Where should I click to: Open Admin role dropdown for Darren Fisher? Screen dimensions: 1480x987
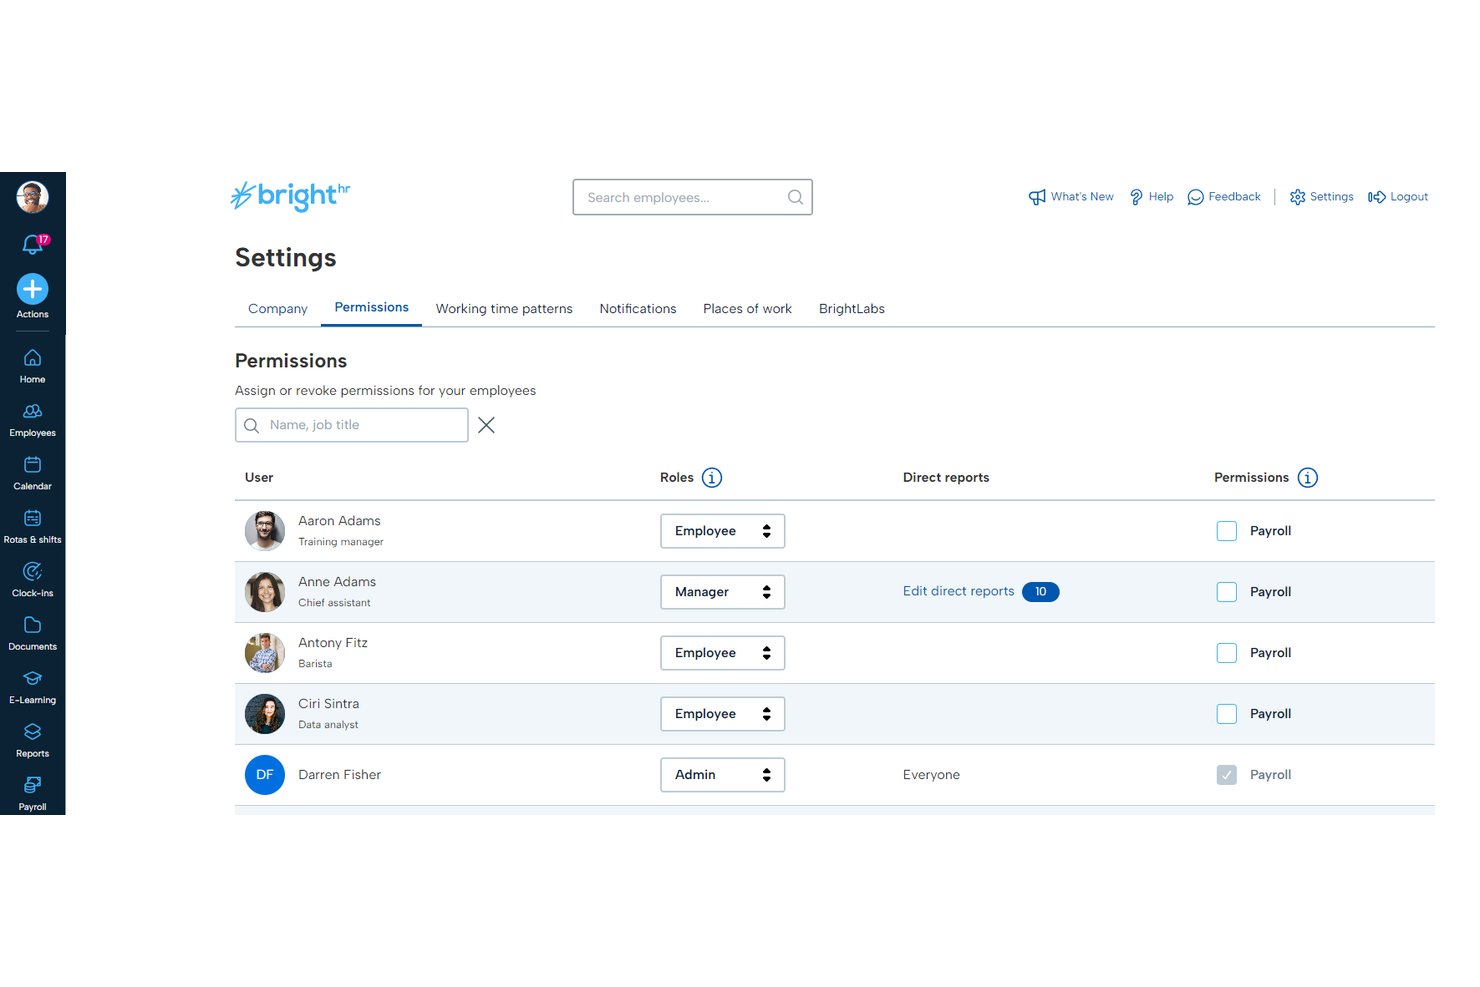coord(722,775)
